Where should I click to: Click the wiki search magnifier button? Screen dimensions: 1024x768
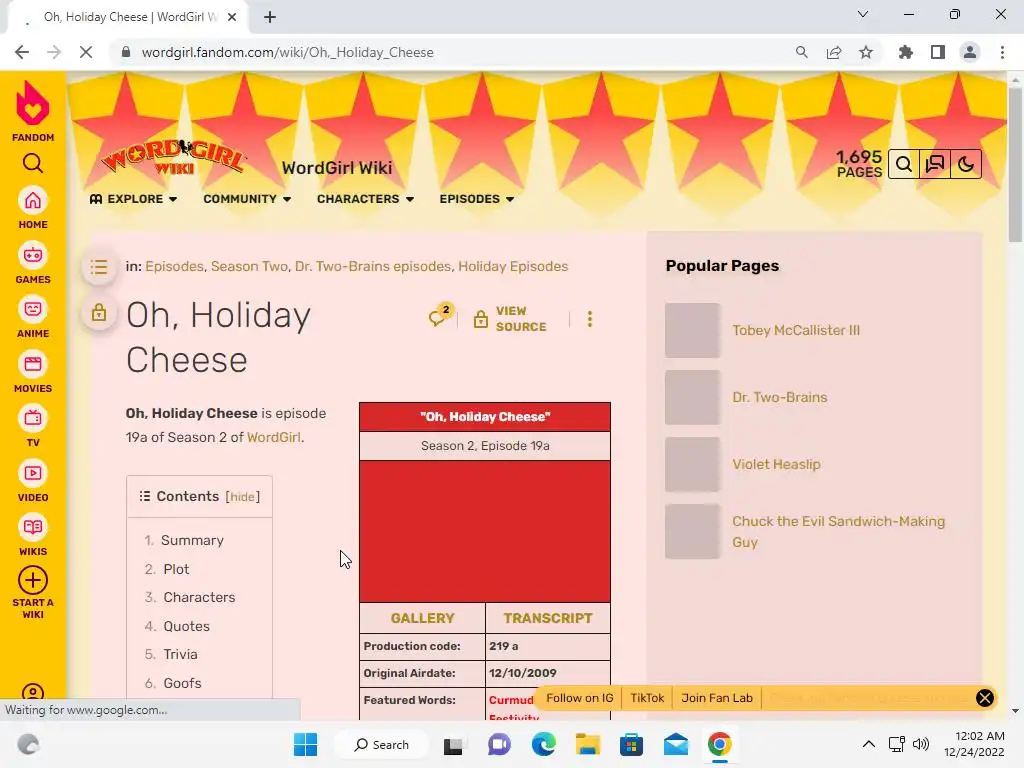[904, 164]
